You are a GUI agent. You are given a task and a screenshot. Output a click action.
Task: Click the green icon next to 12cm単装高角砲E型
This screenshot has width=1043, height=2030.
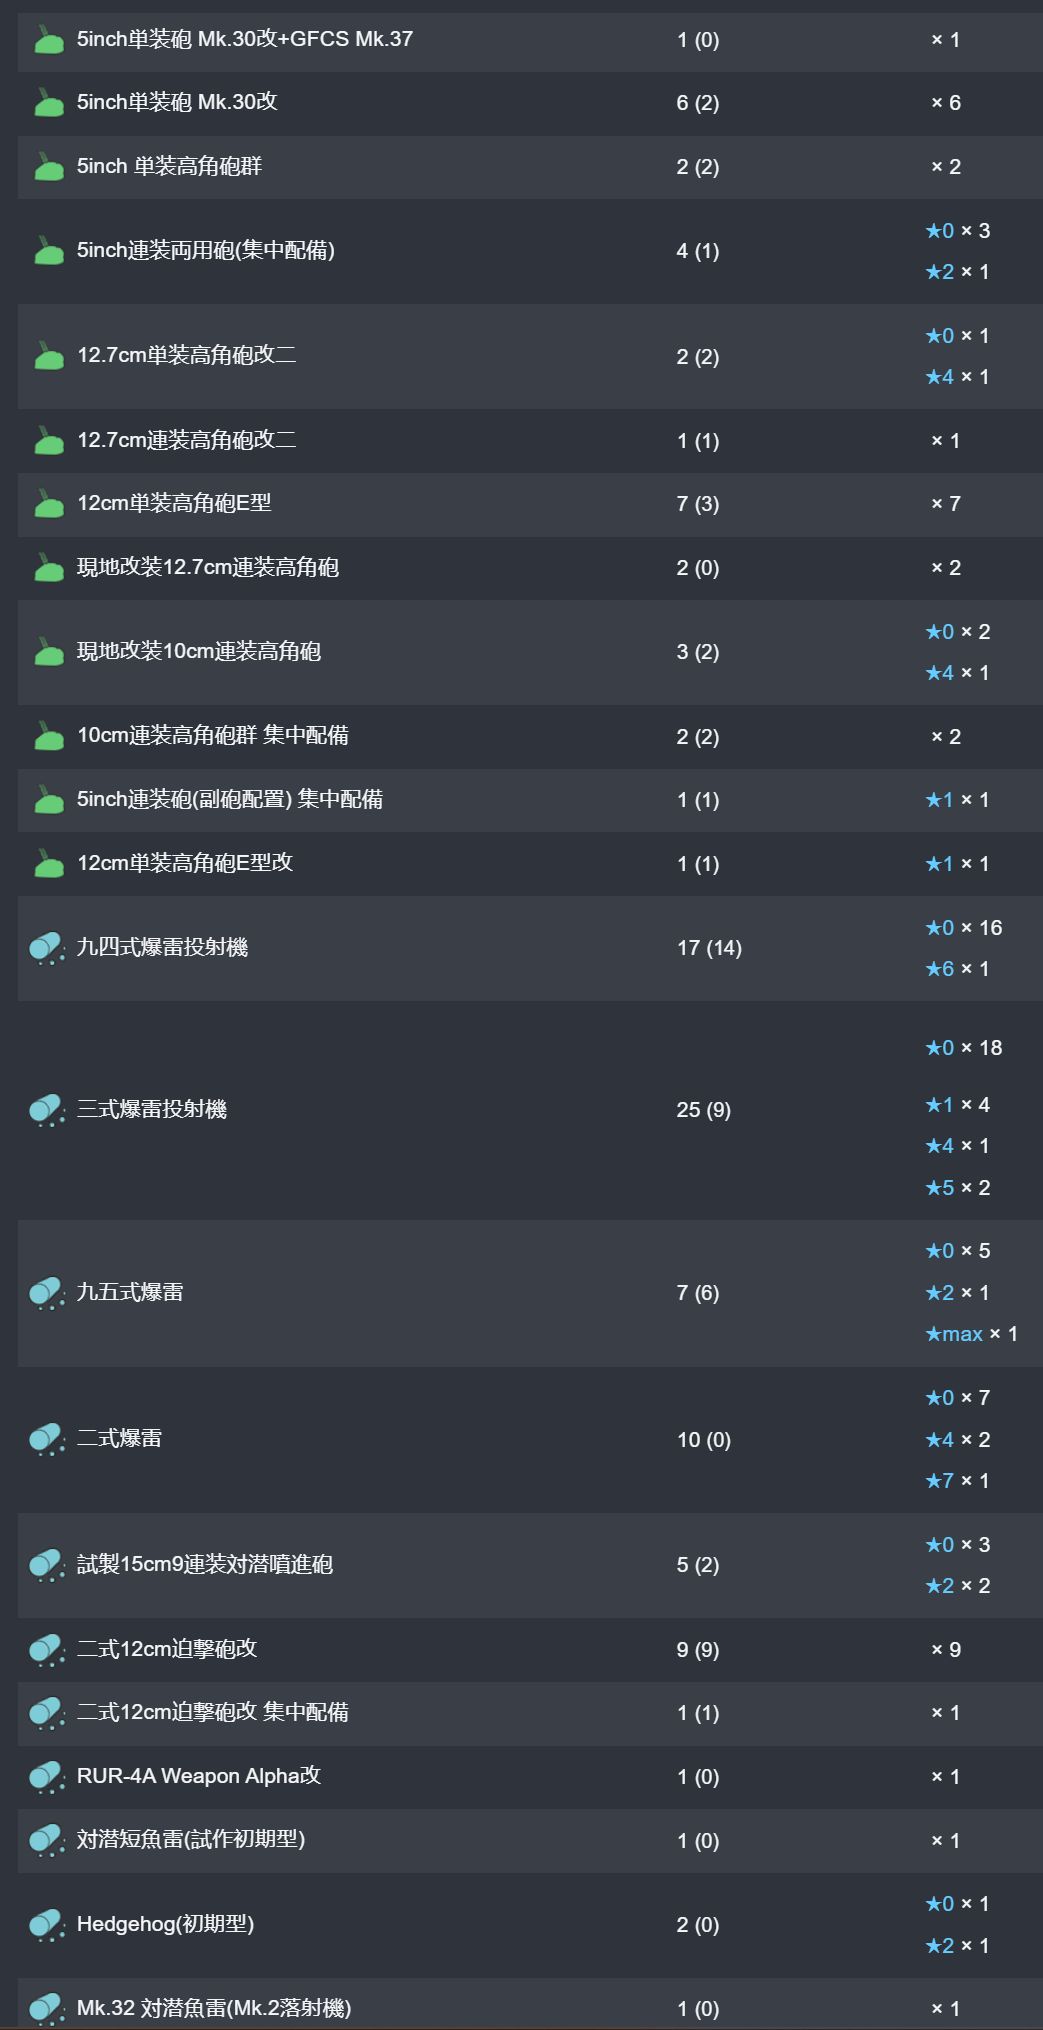(x=48, y=504)
